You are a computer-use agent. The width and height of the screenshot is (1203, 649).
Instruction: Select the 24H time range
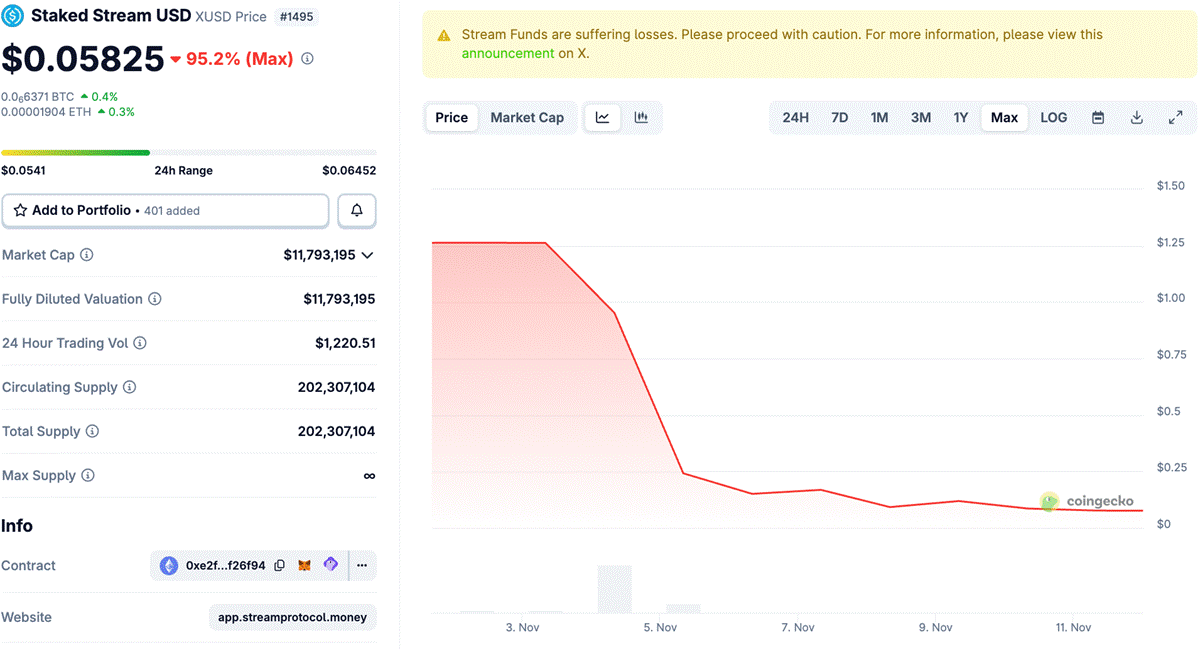(795, 118)
